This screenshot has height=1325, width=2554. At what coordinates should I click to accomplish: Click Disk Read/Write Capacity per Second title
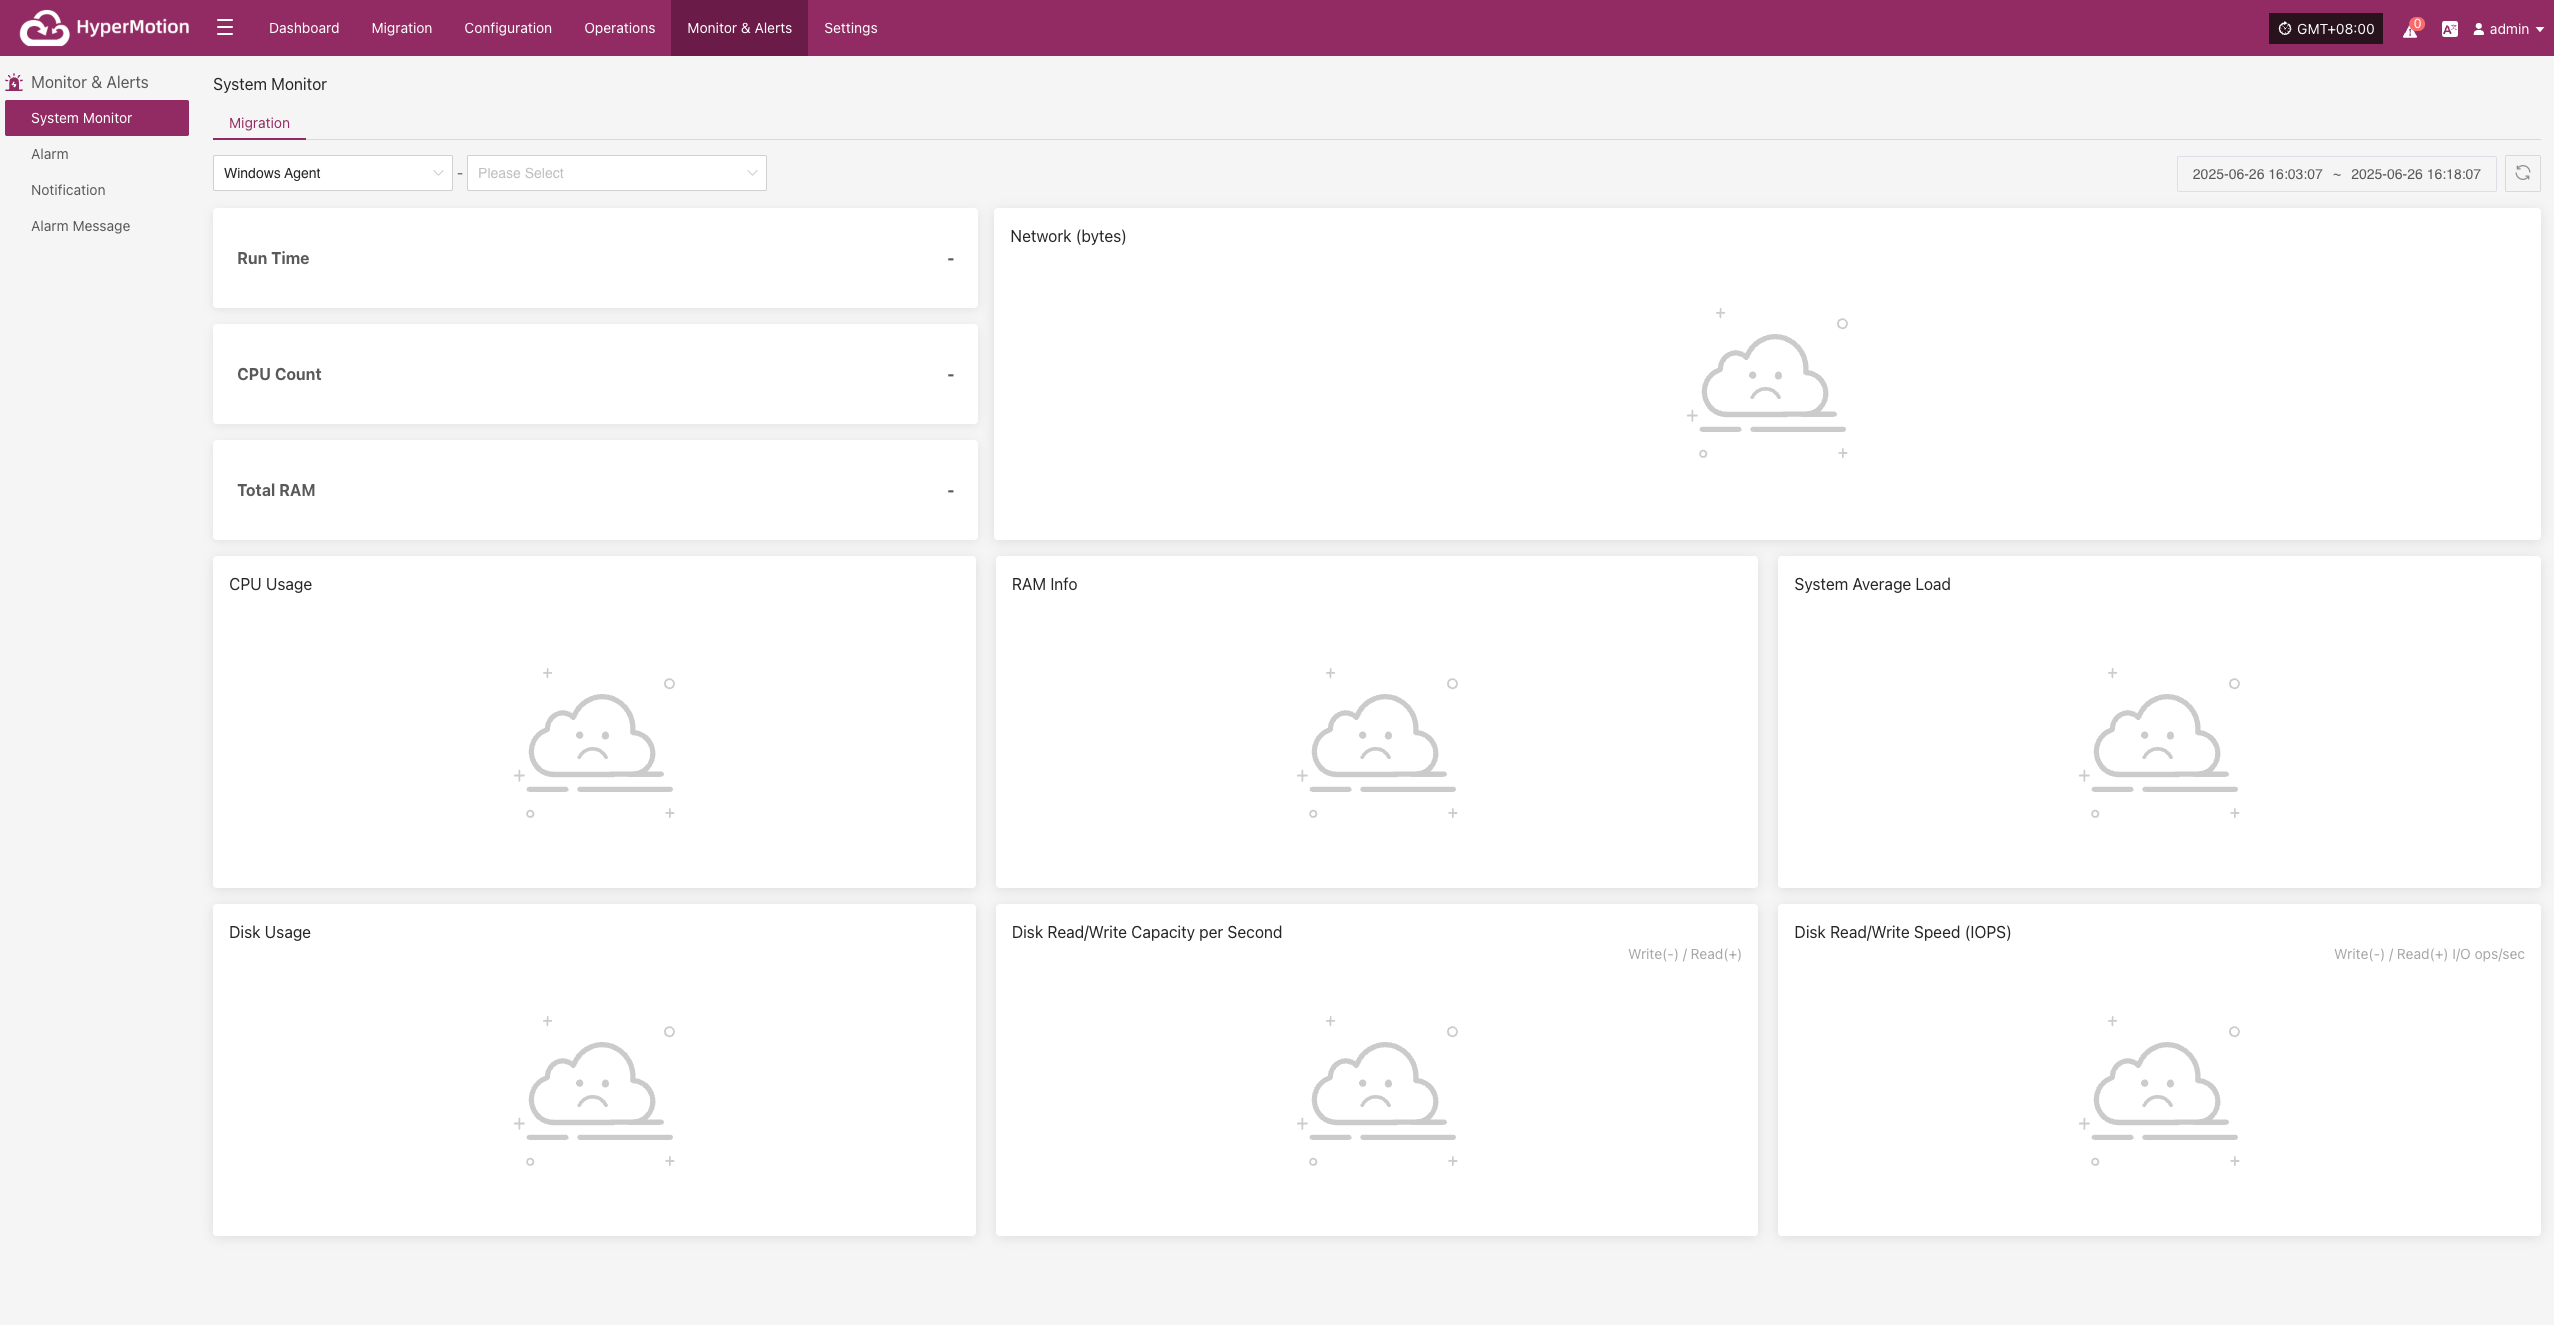(x=1146, y=932)
